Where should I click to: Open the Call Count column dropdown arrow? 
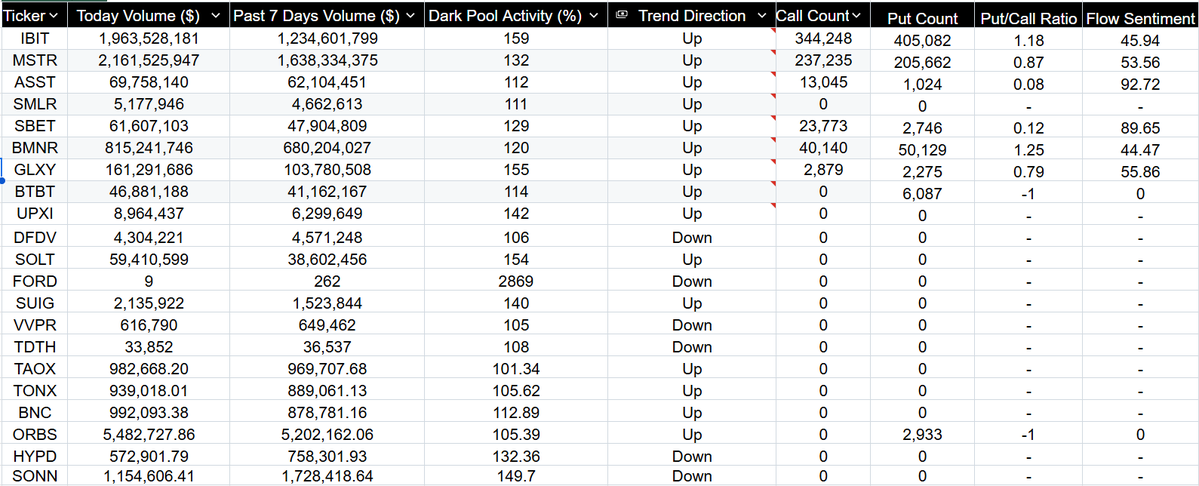pos(855,15)
